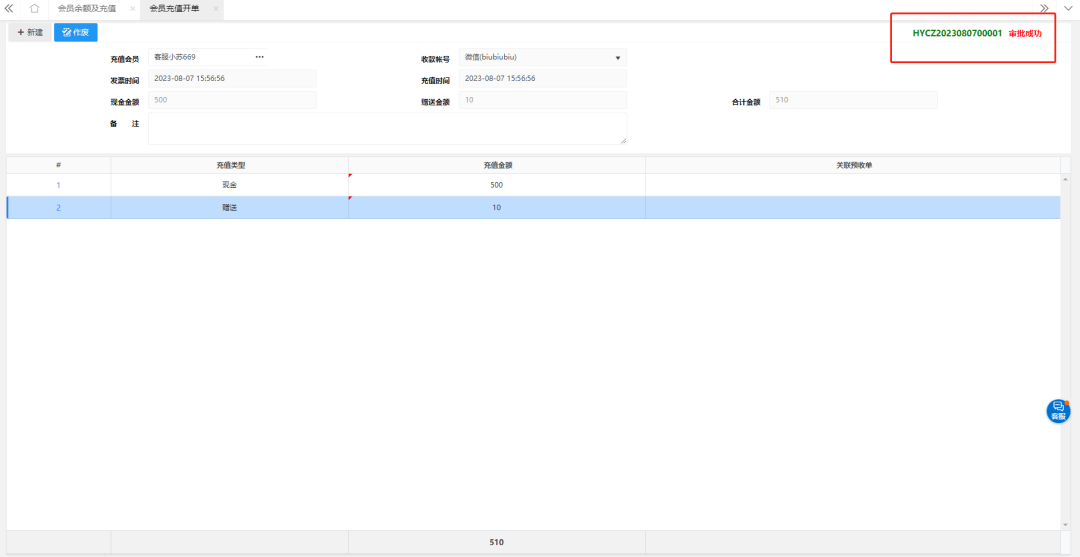
Task: Open the 客服 customer service chat icon
Action: coord(1058,410)
